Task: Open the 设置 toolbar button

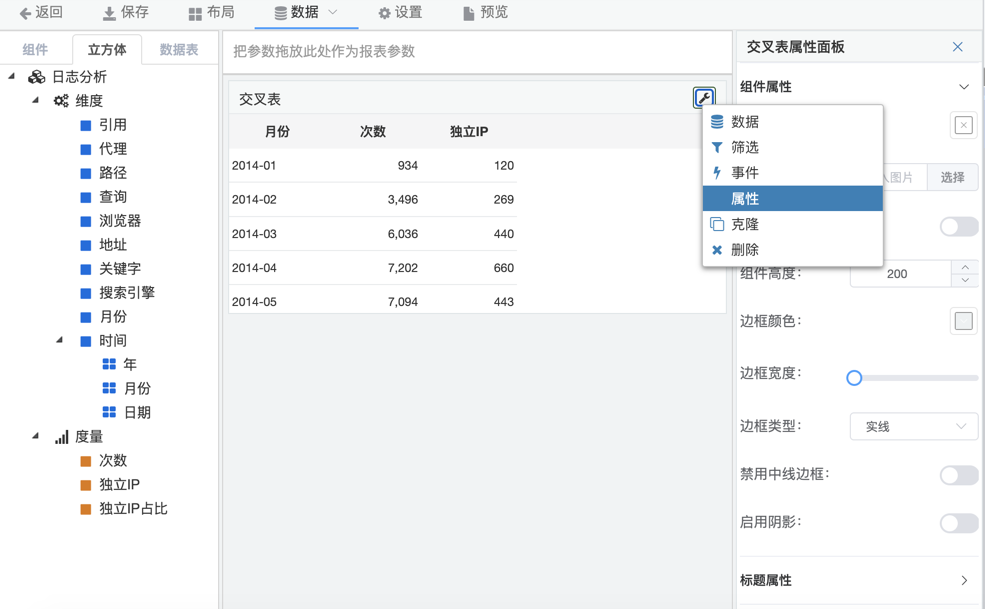Action: (400, 13)
